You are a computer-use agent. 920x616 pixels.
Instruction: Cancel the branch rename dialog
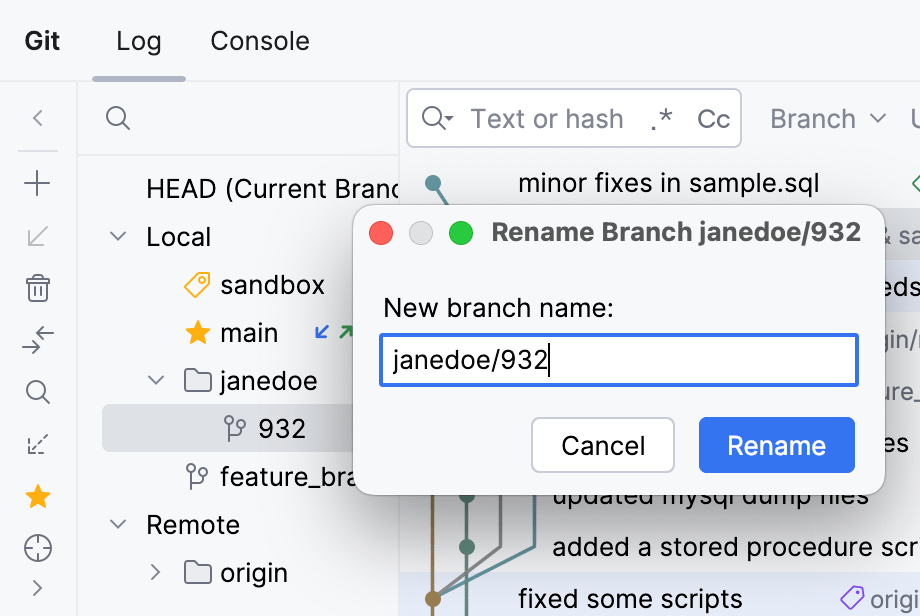(603, 445)
